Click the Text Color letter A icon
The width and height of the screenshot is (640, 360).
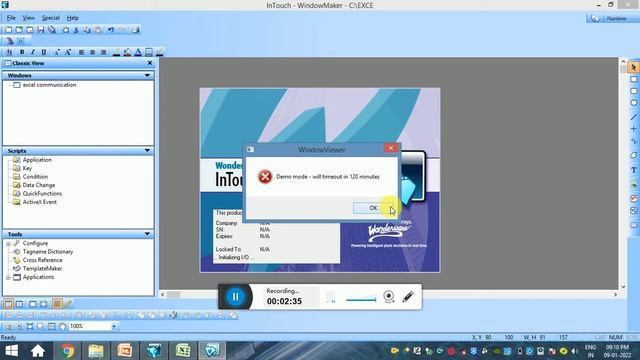(x=138, y=52)
